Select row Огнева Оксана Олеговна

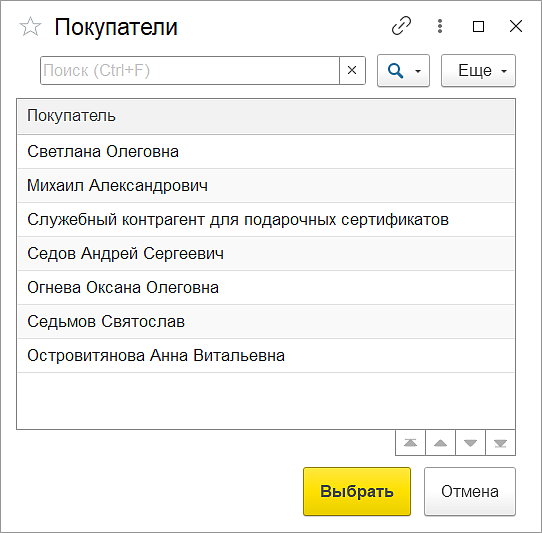tap(266, 288)
